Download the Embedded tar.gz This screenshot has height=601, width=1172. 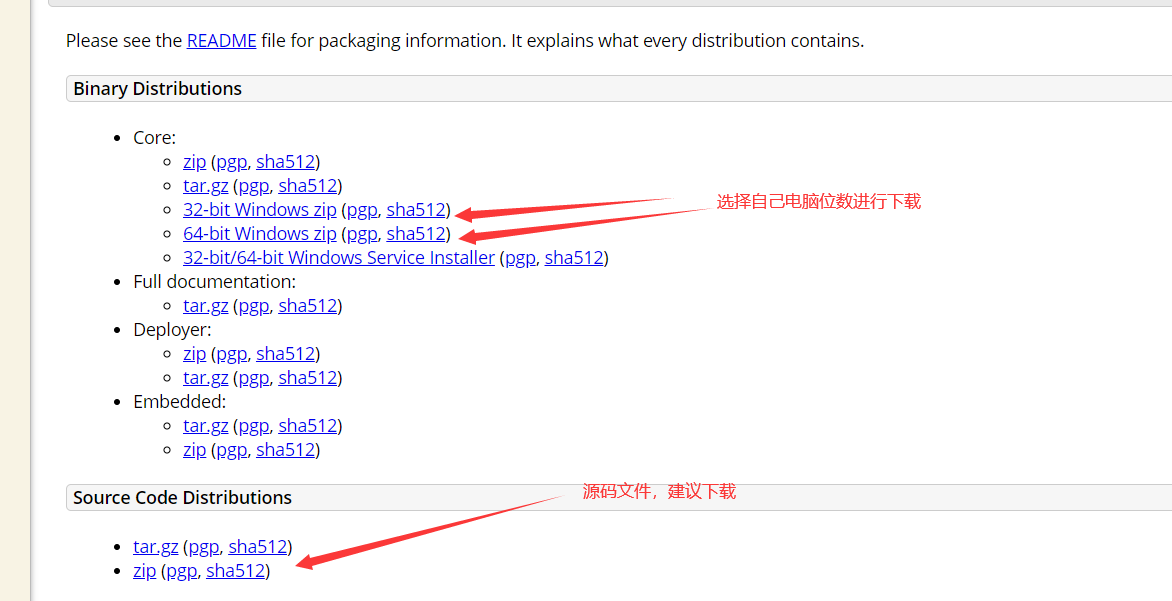tap(206, 425)
